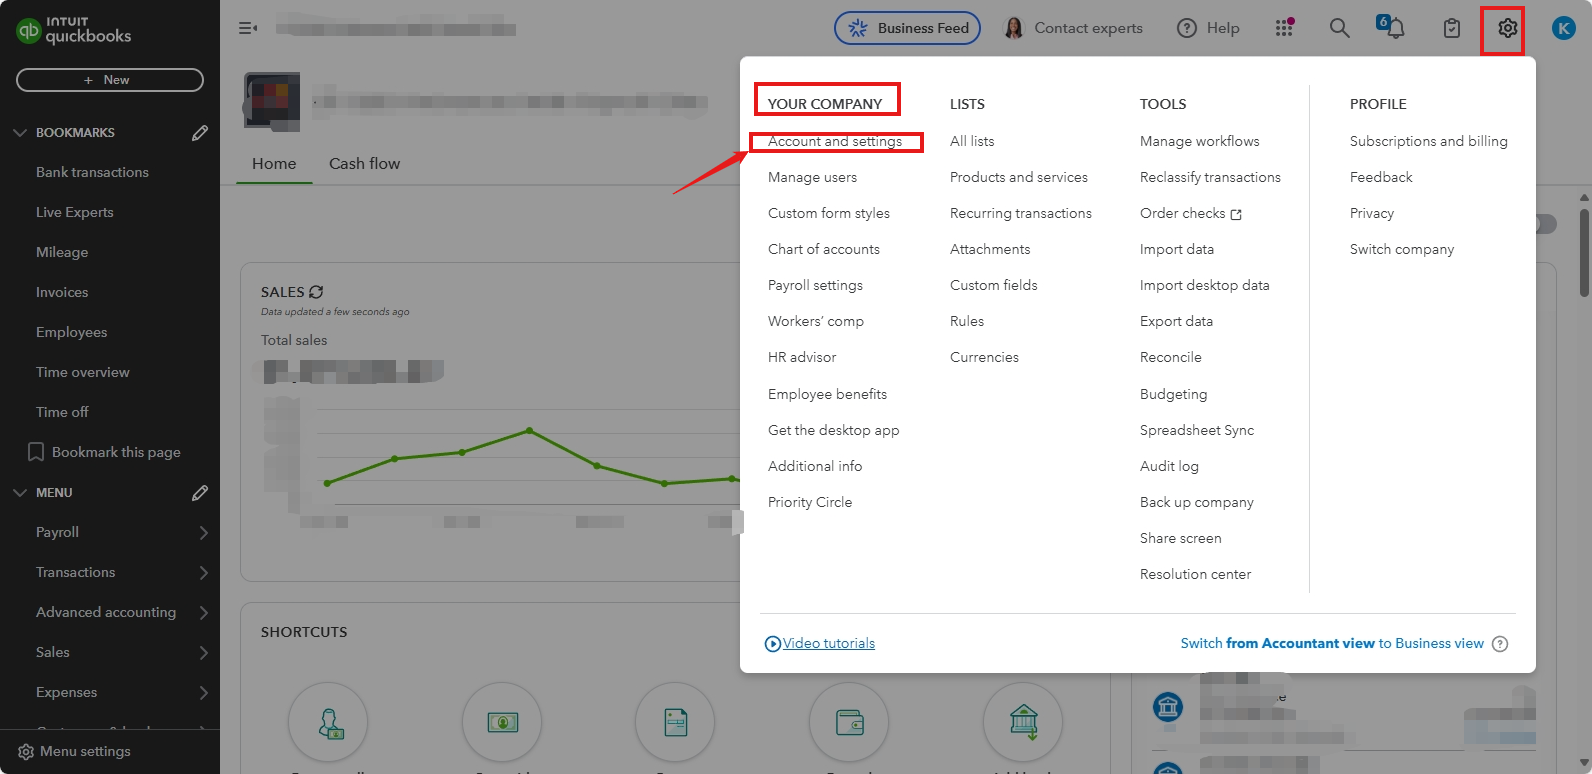Click Contact experts

(1073, 28)
